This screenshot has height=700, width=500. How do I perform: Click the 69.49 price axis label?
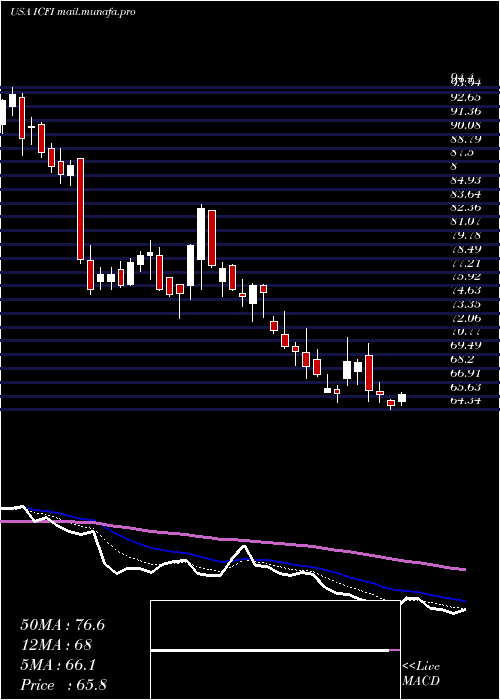click(x=466, y=345)
